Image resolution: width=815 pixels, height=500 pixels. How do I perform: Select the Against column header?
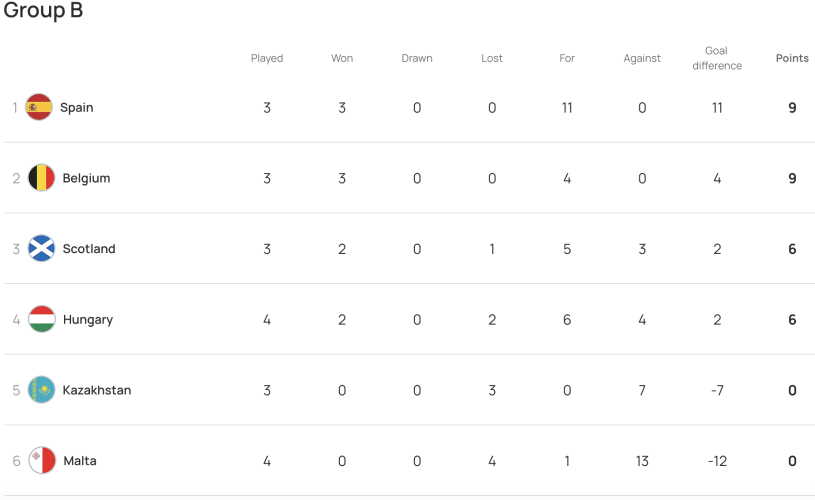click(642, 58)
